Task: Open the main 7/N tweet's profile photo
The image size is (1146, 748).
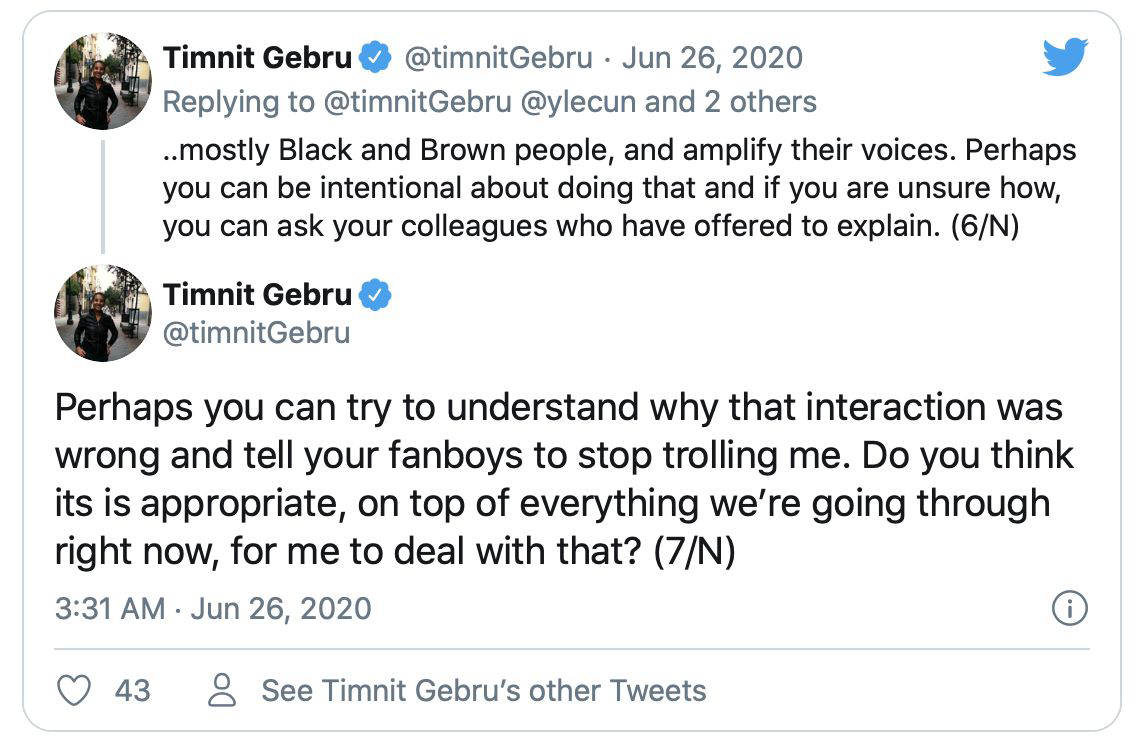Action: point(101,313)
